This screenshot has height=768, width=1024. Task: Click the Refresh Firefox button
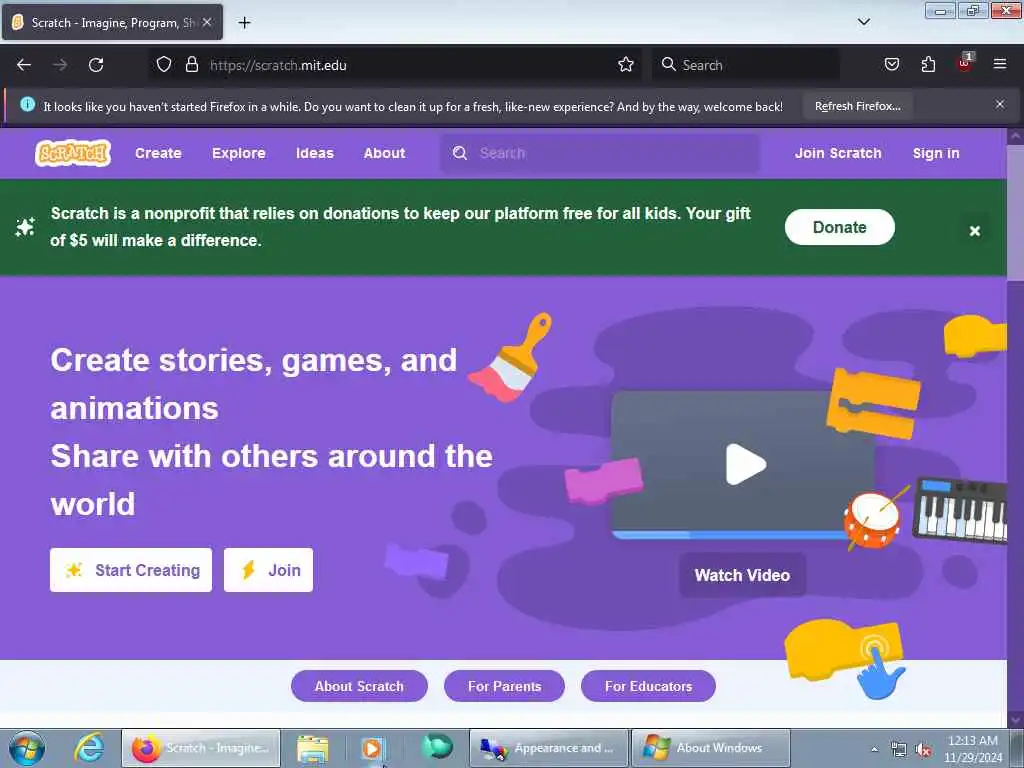(857, 106)
